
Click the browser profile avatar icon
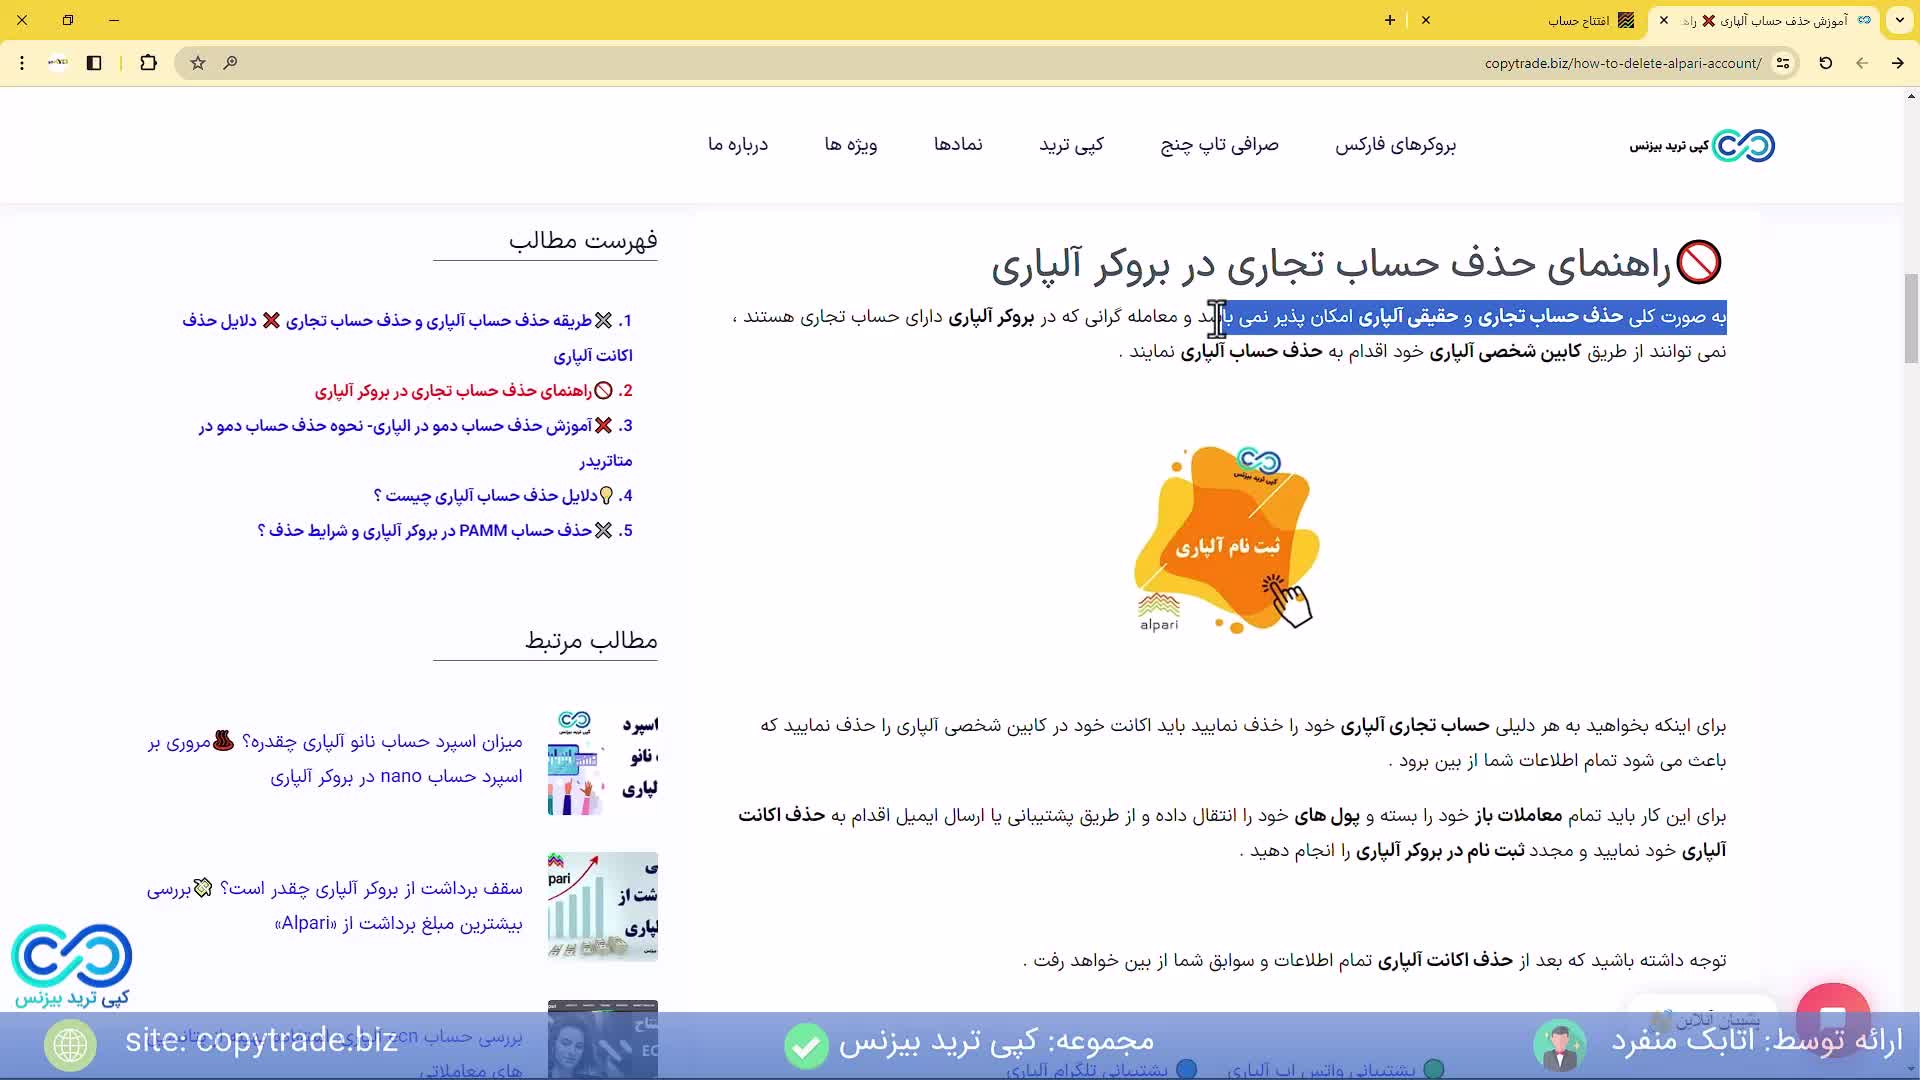click(57, 62)
